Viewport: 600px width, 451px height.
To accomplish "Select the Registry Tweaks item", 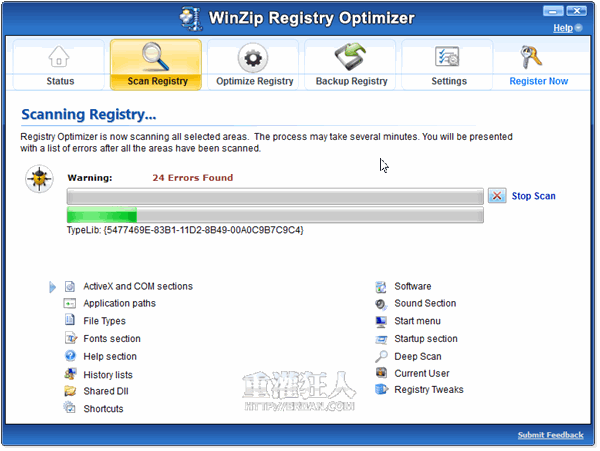I will tap(428, 390).
